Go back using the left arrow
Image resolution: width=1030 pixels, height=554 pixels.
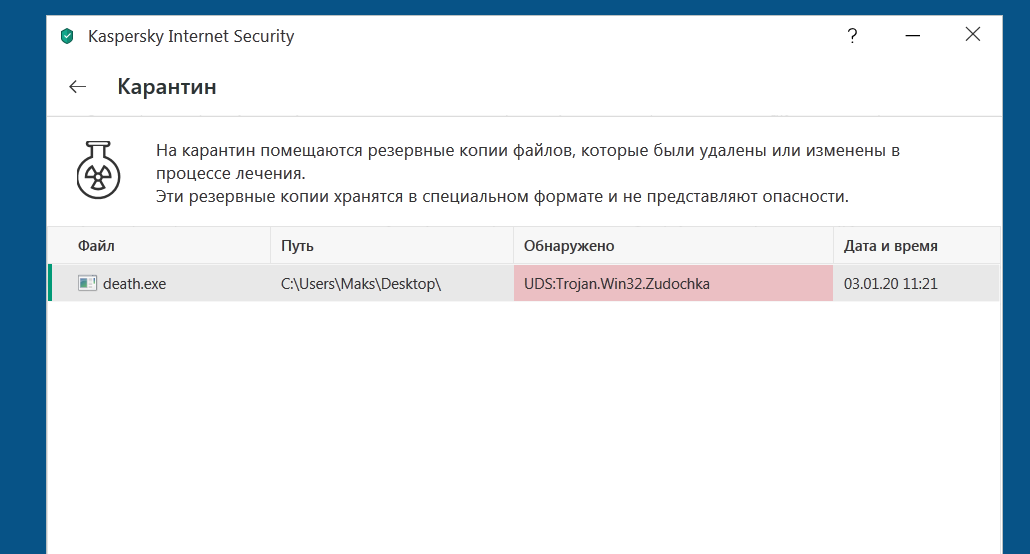point(77,87)
